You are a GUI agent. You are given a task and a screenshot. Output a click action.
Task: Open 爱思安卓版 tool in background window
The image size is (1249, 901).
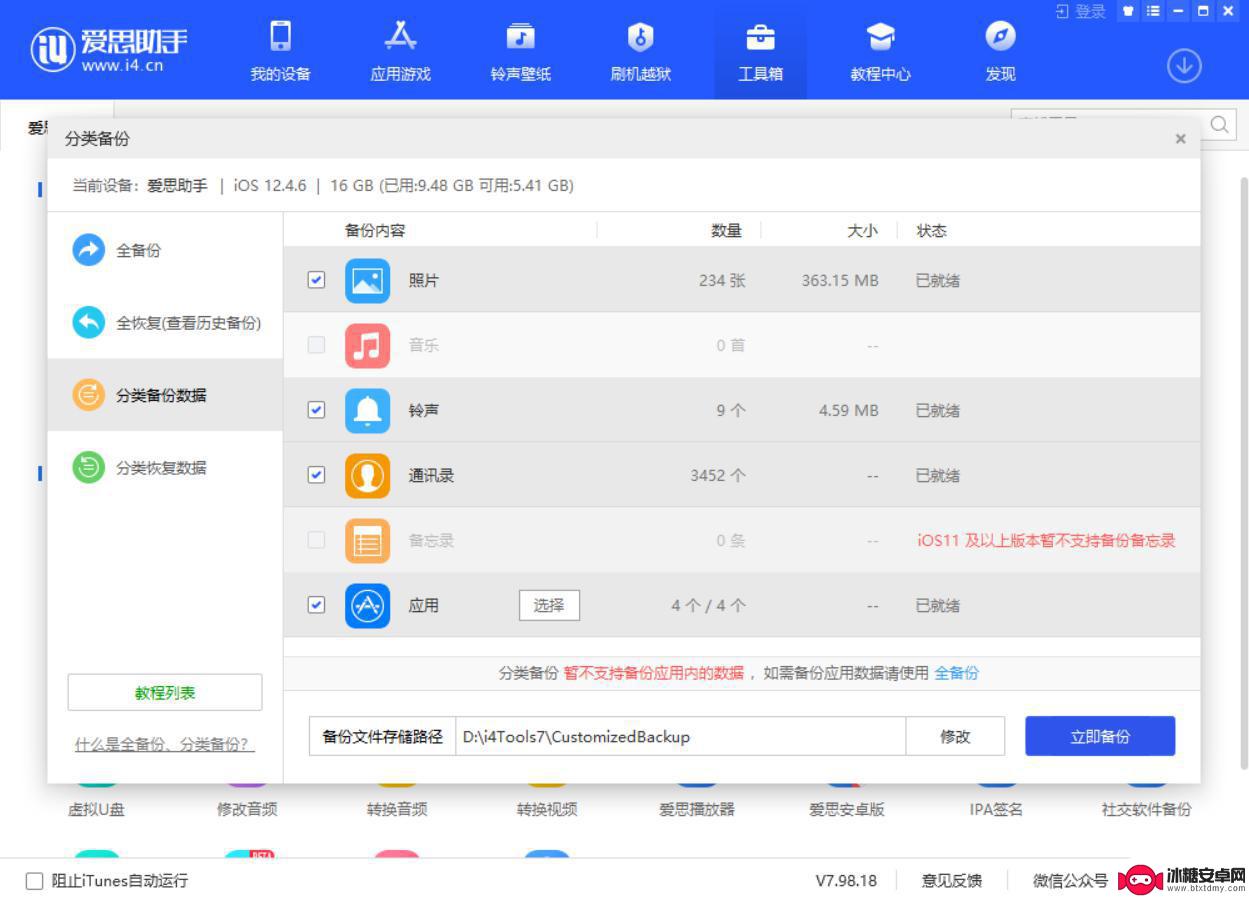click(847, 809)
